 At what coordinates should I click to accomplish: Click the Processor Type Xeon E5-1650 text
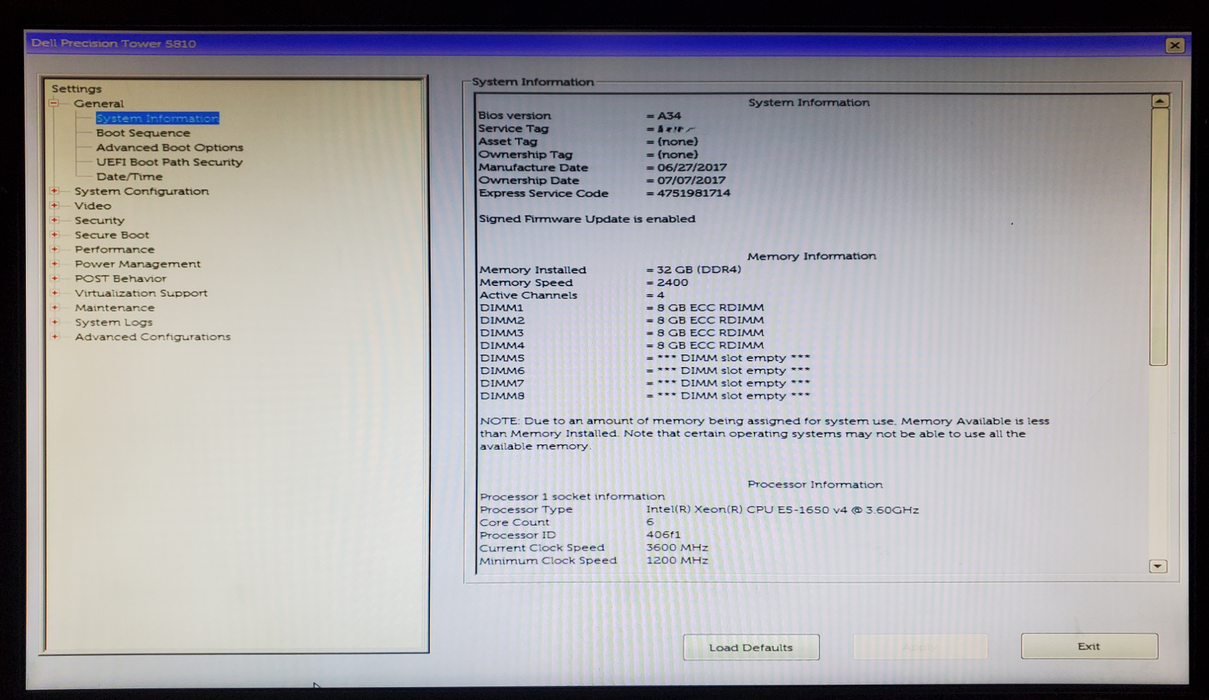[x=782, y=510]
